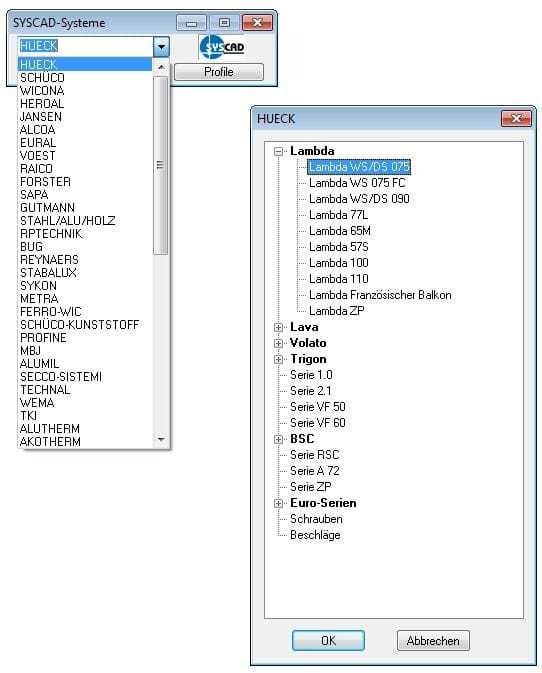This screenshot has width=542, height=673.
Task: Select Lambda WS/DS 090 tree item
Action: click(x=359, y=199)
